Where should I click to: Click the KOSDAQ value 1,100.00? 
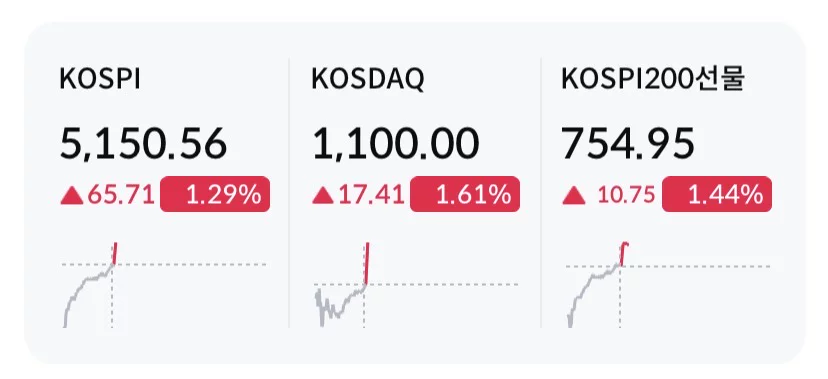(396, 144)
